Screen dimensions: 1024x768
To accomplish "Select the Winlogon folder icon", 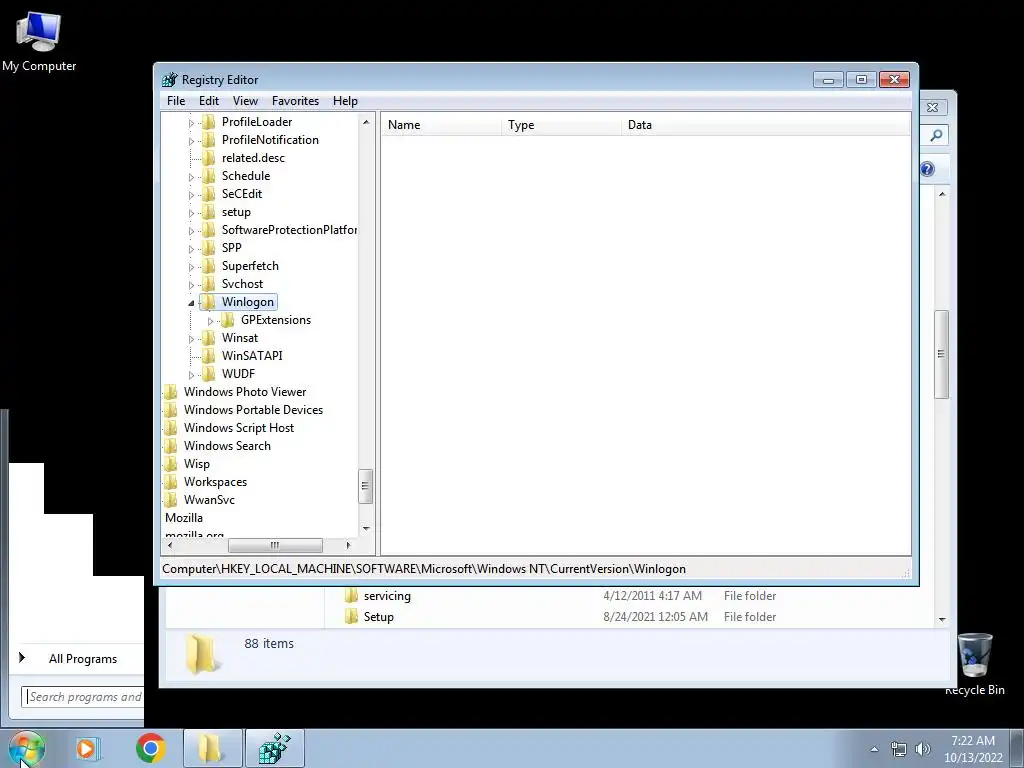I will click(x=208, y=302).
